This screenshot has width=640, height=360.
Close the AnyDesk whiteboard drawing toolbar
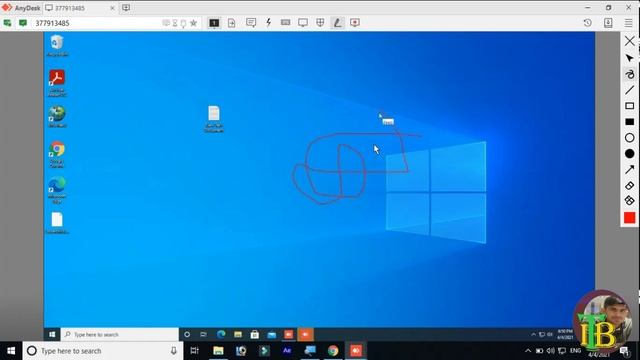(629, 41)
